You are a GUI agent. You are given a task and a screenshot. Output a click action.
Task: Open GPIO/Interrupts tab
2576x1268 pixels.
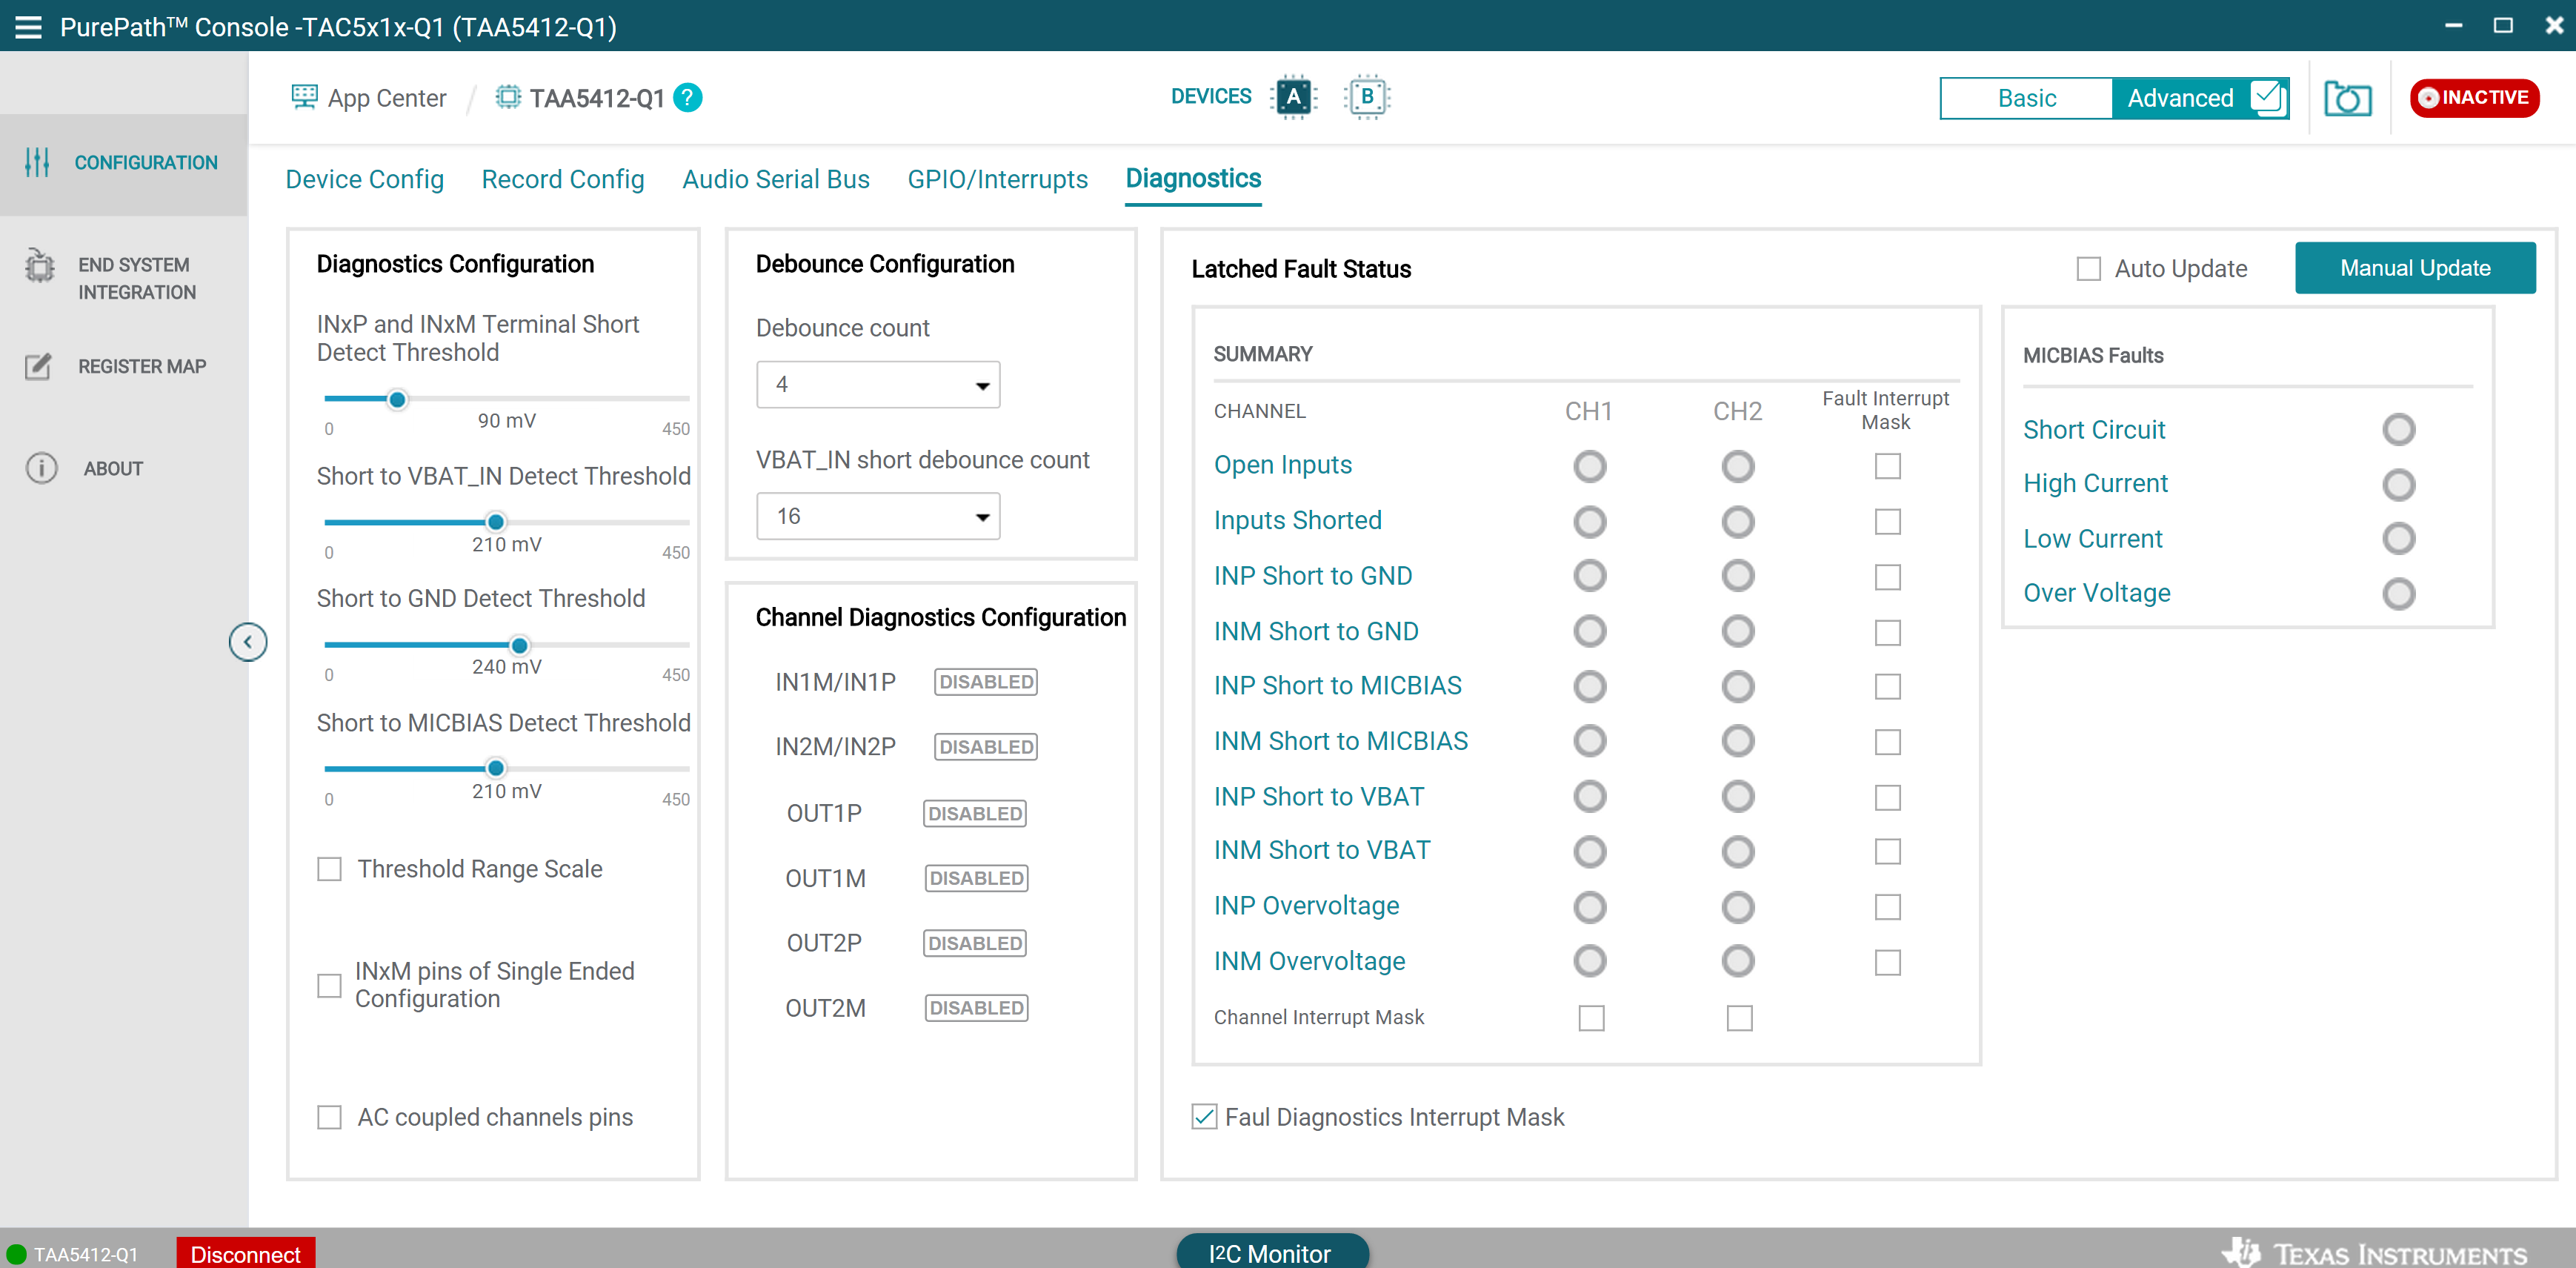pyautogui.click(x=997, y=179)
